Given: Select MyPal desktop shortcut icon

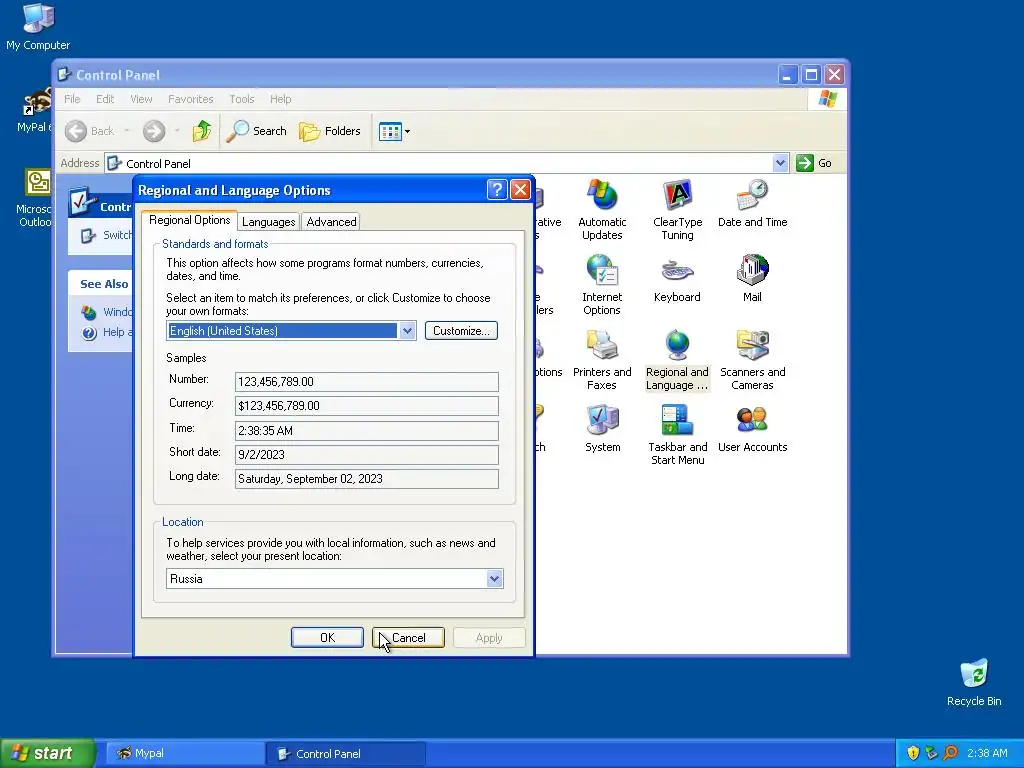Looking at the screenshot, I should click(x=34, y=110).
